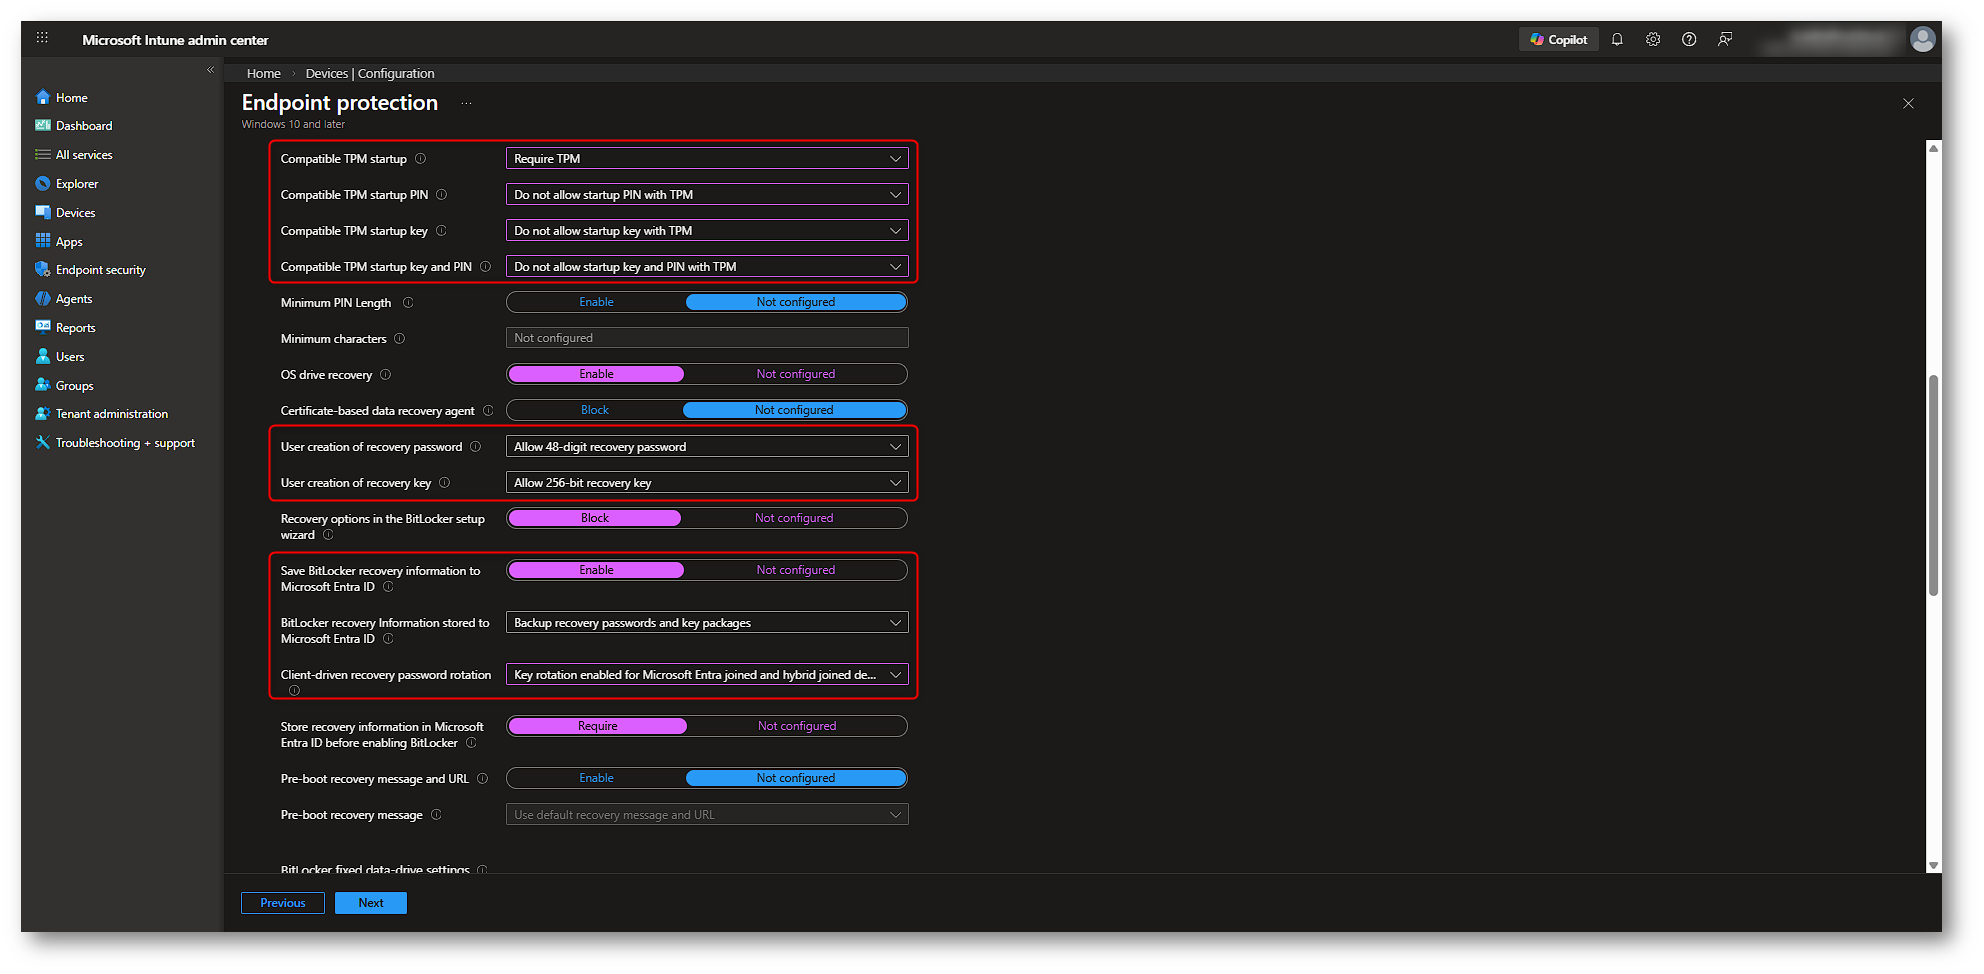Open Compatible TPM startup PIN dropdown
The width and height of the screenshot is (1984, 974).
tap(707, 195)
